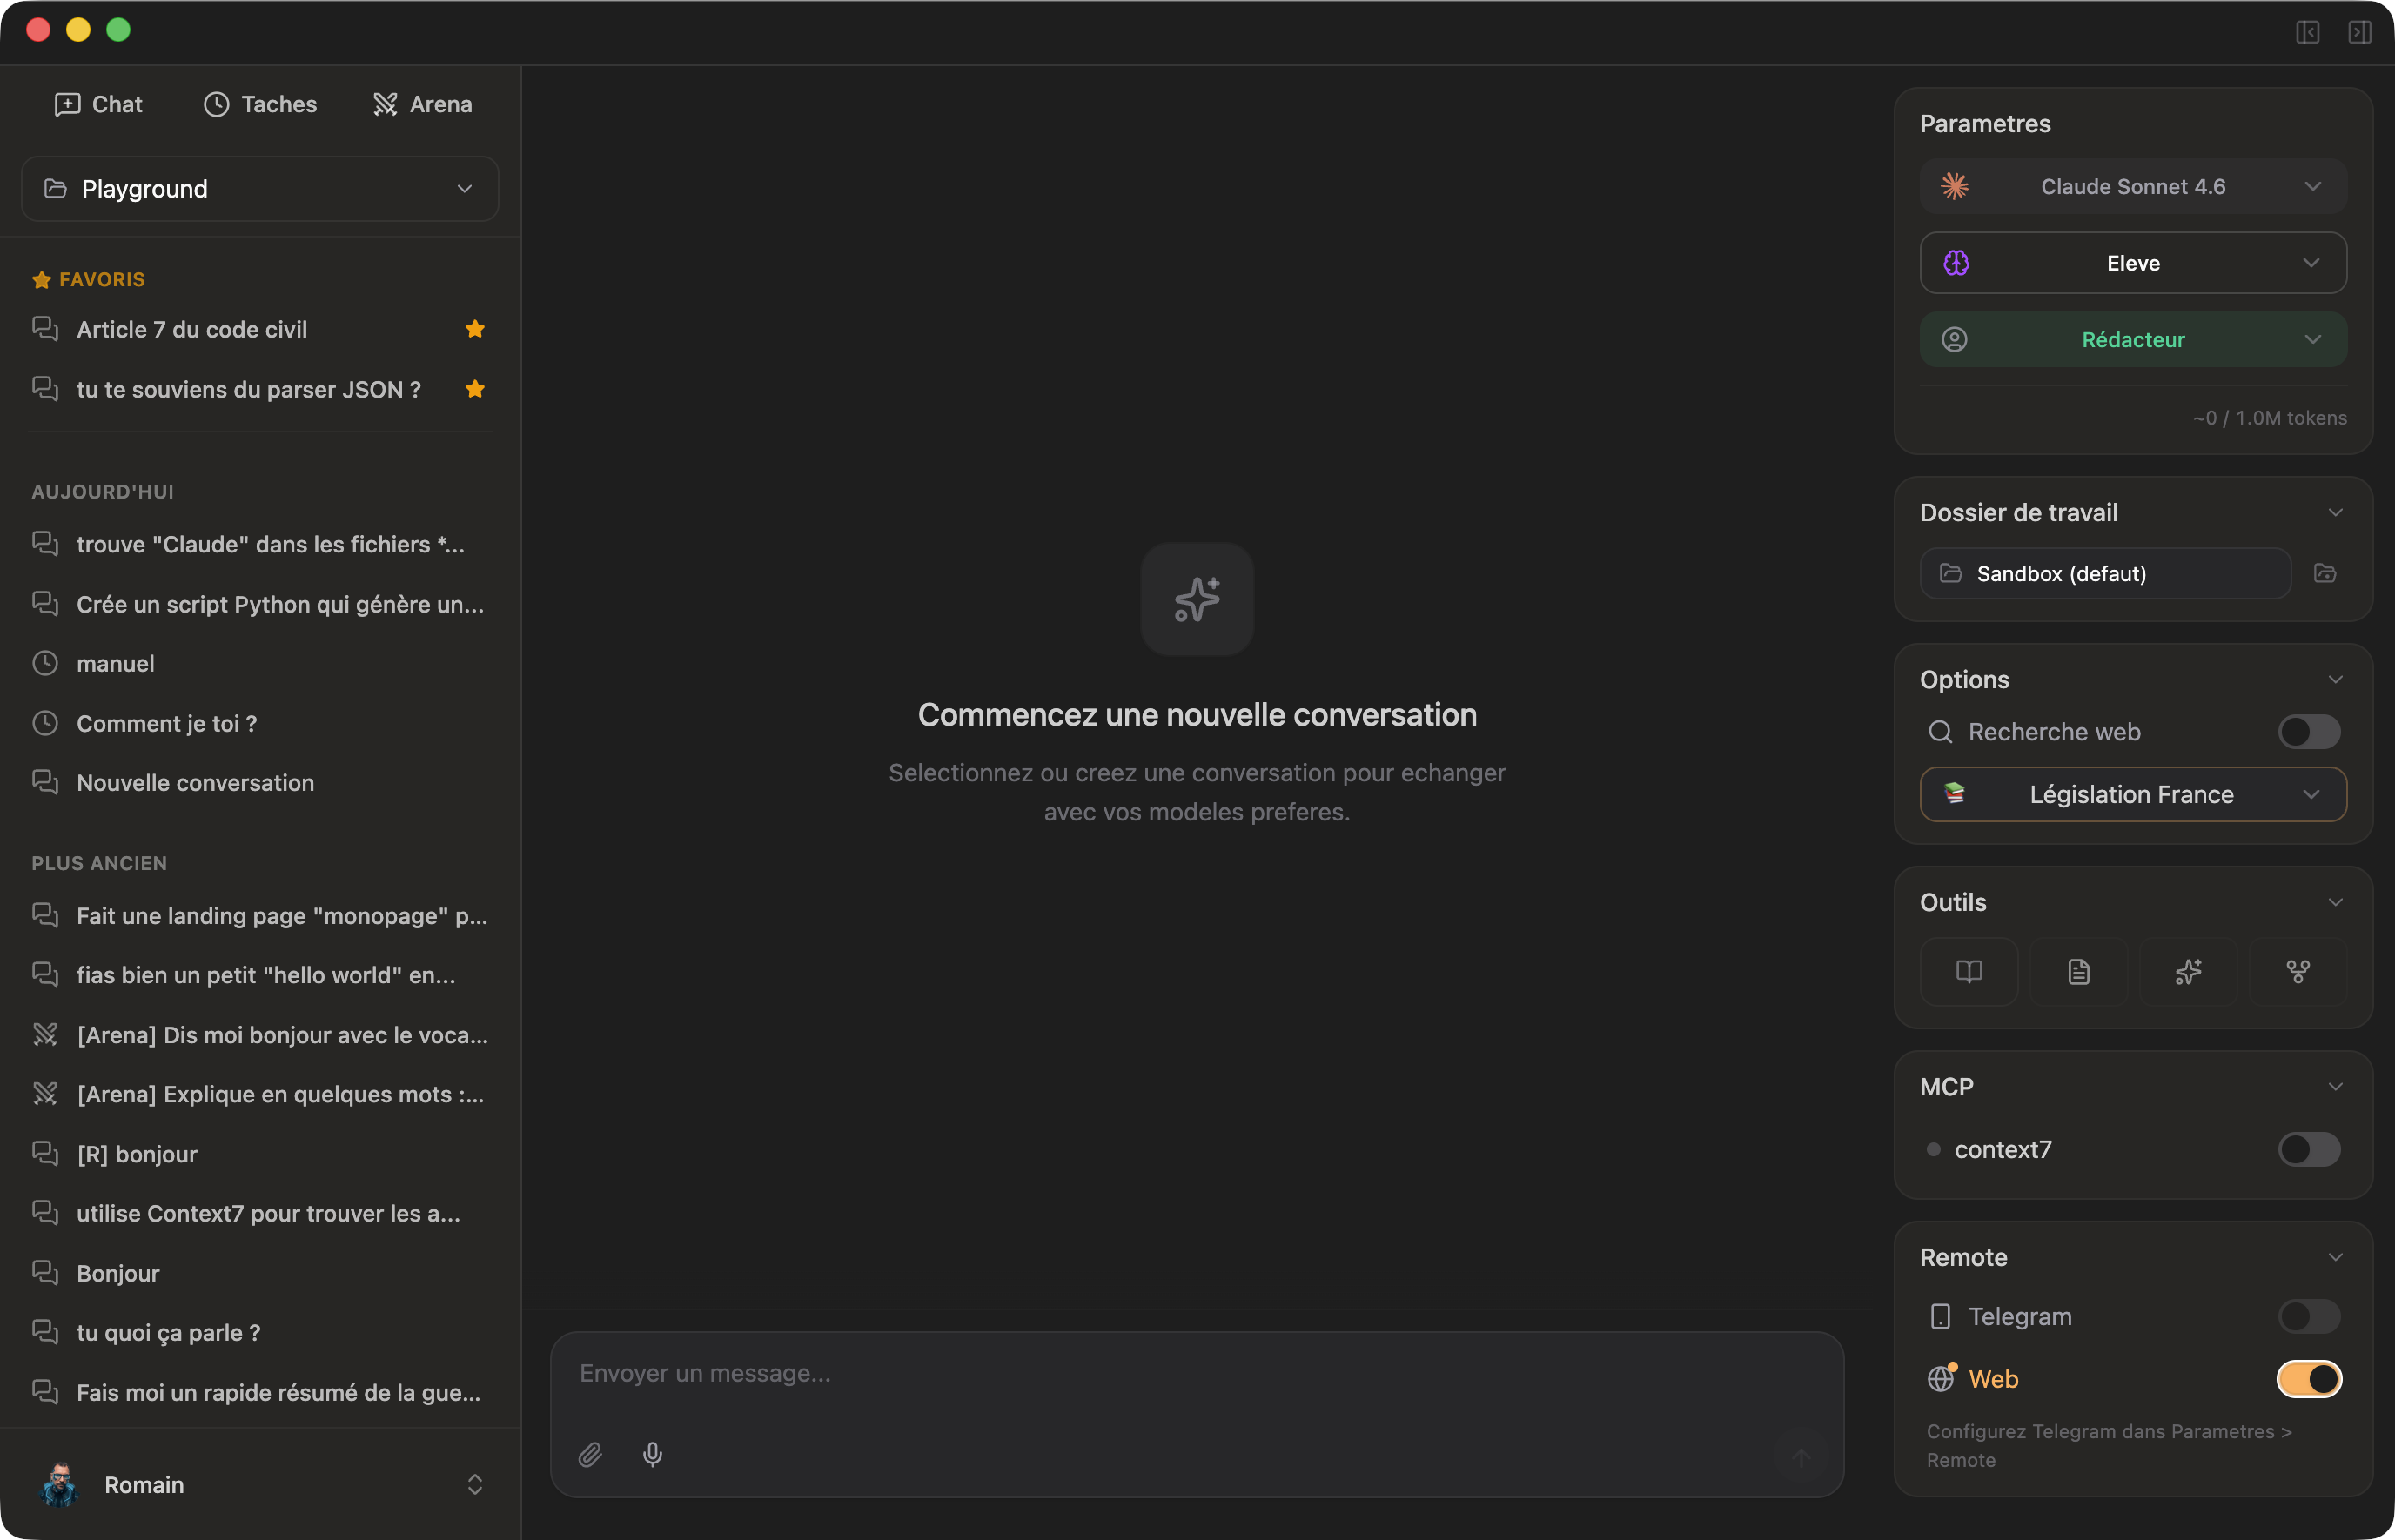Select the document tool in Outils
The image size is (2395, 1540).
pyautogui.click(x=2078, y=971)
